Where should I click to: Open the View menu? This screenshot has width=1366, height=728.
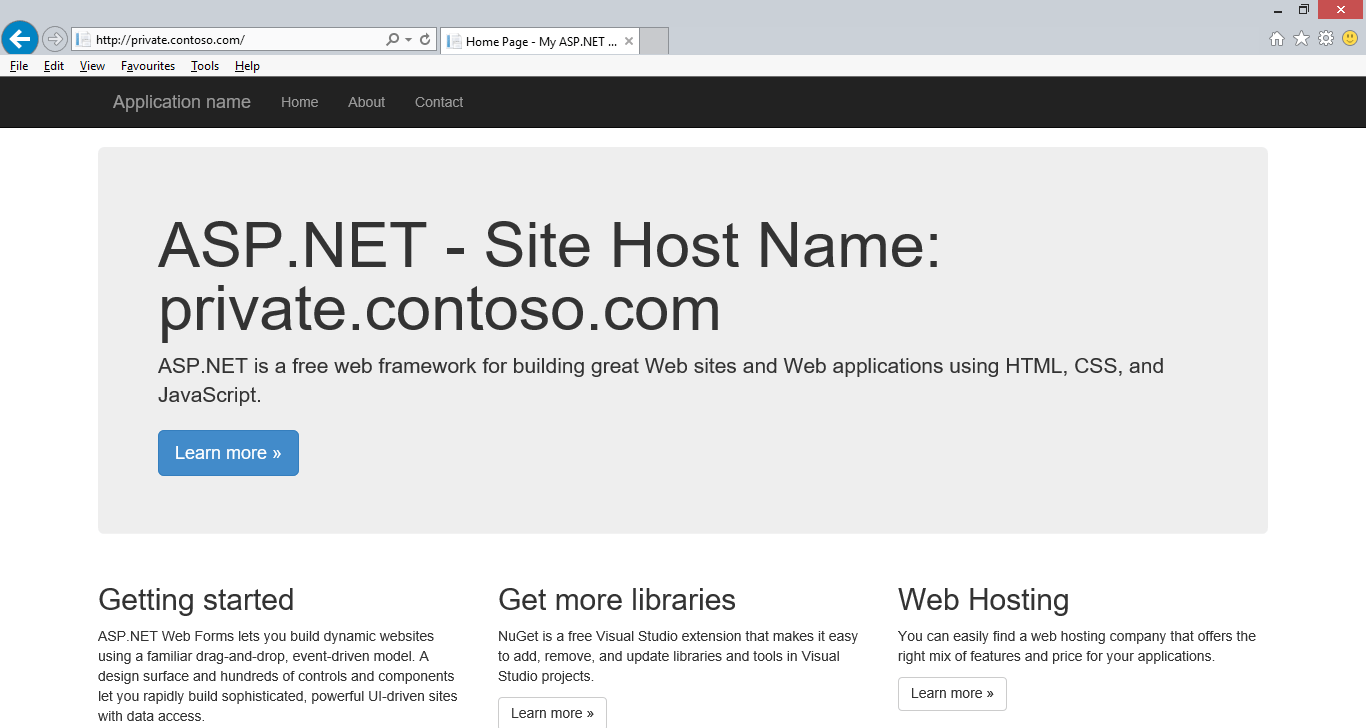(92, 66)
